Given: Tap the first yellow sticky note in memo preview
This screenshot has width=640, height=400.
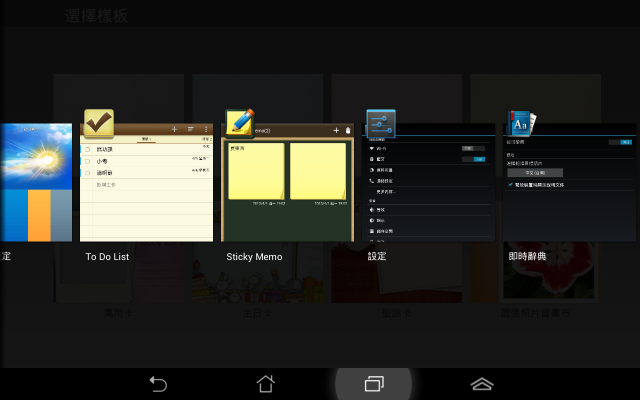Looking at the screenshot, I should click(256, 171).
